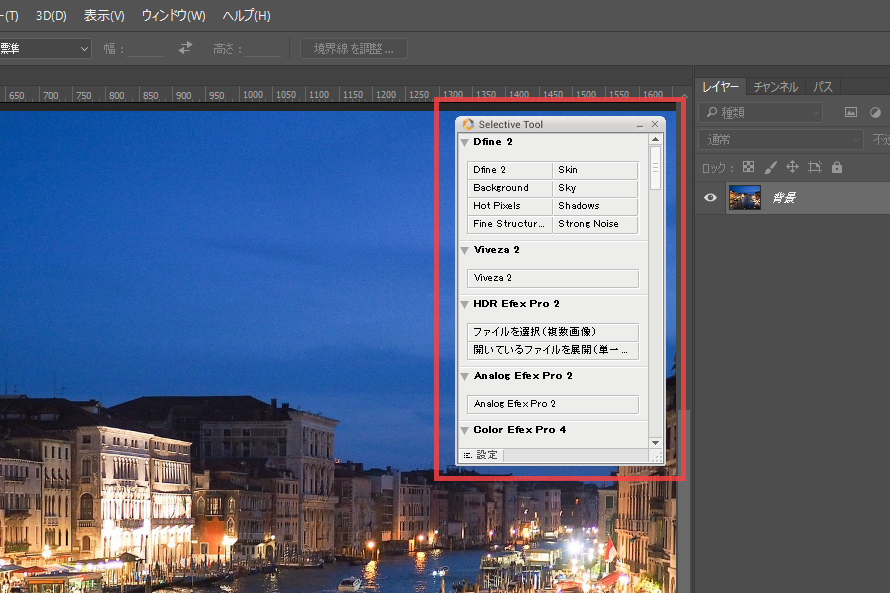This screenshot has width=890, height=593.
Task: Swap width and height arrows icon
Action: coord(185,48)
